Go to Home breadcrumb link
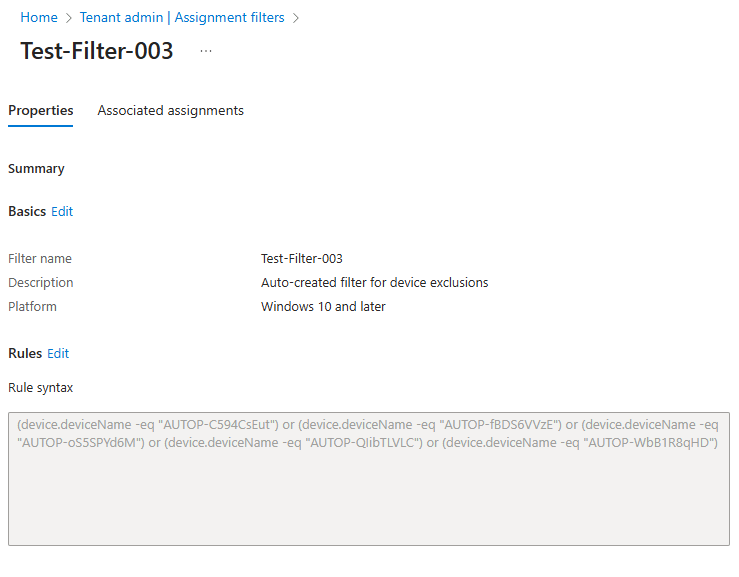The width and height of the screenshot is (739, 577). pyautogui.click(x=39, y=18)
